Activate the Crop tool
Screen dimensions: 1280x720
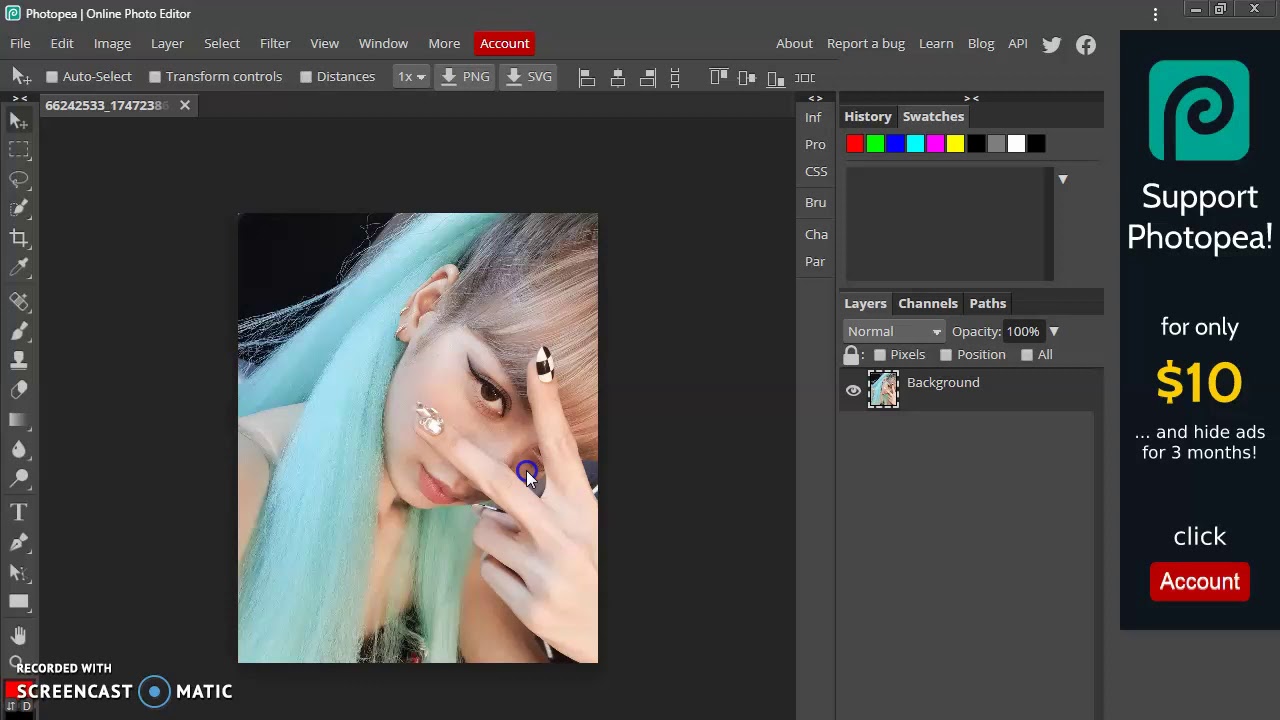(x=19, y=238)
